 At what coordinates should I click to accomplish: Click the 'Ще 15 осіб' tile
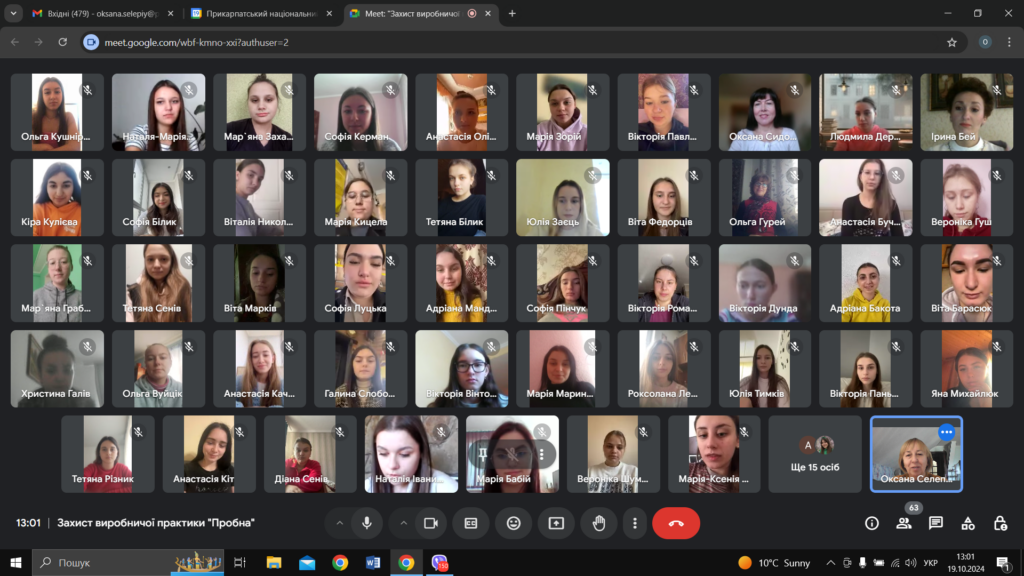point(815,453)
